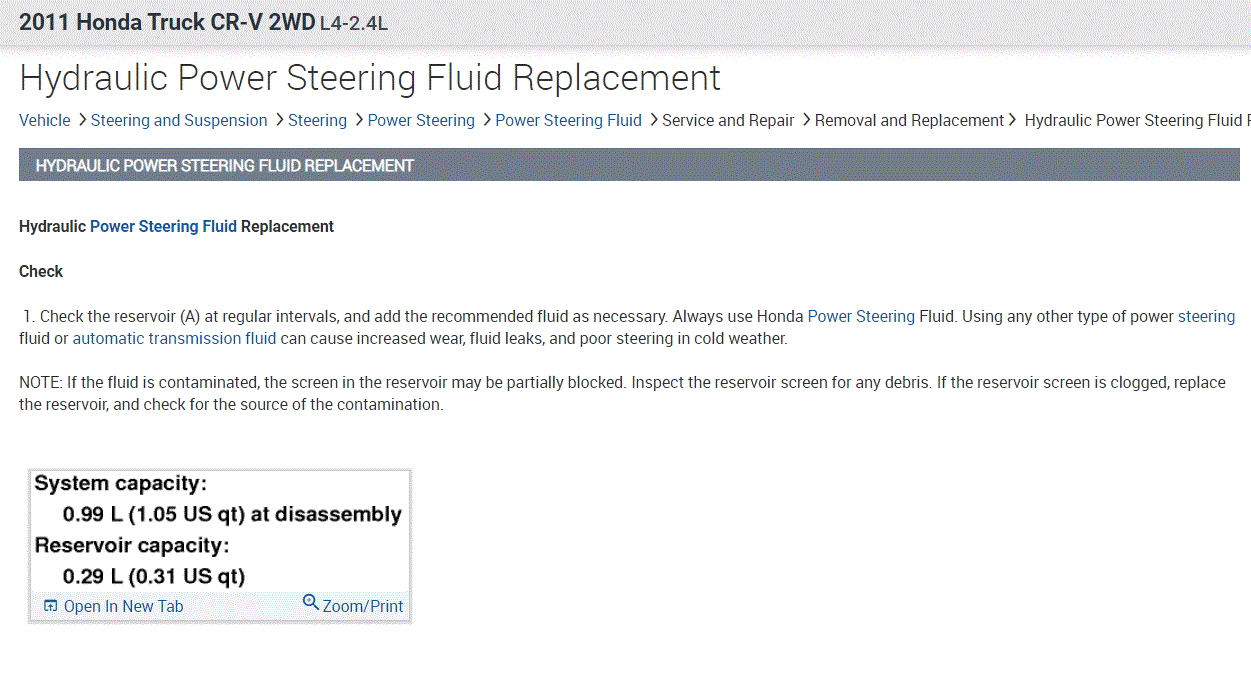Open the capacity image via 'Open In New Tab' text
The height and width of the screenshot is (691, 1251).
point(123,607)
